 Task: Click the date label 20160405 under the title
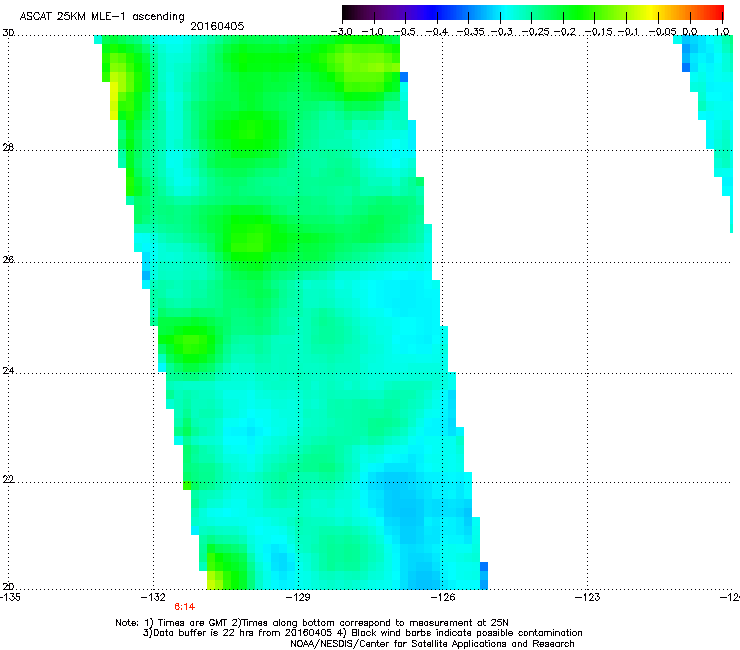(x=217, y=26)
